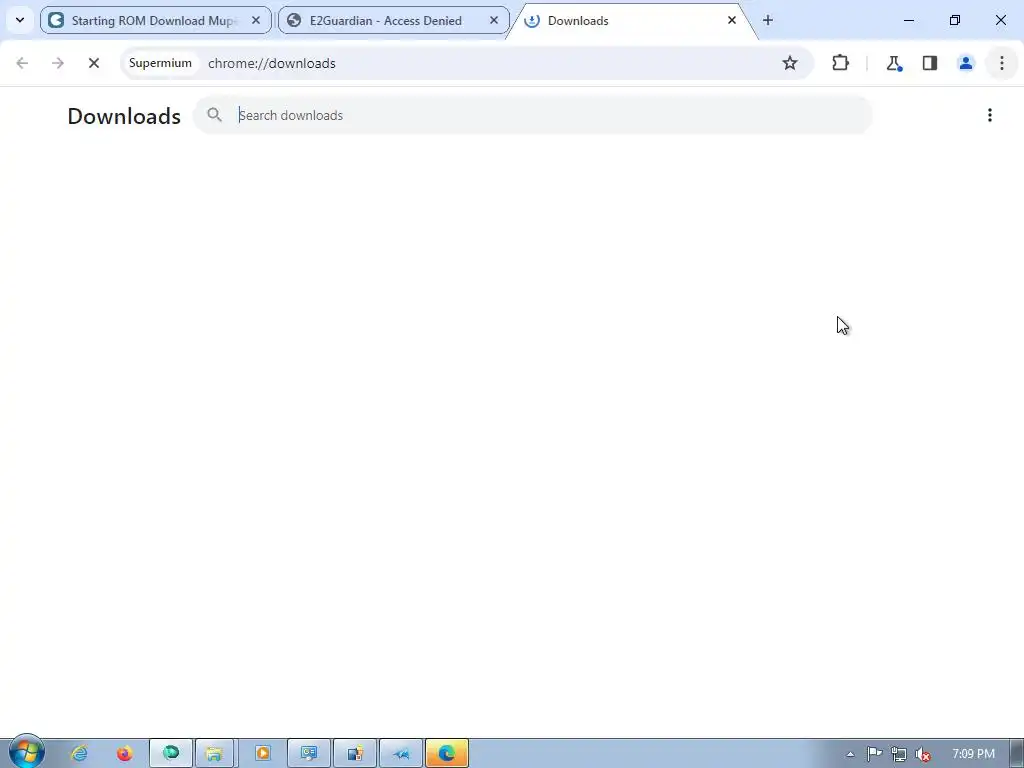Screen dimensions: 1024x768
Task: Restore down the browser window
Action: click(955, 20)
